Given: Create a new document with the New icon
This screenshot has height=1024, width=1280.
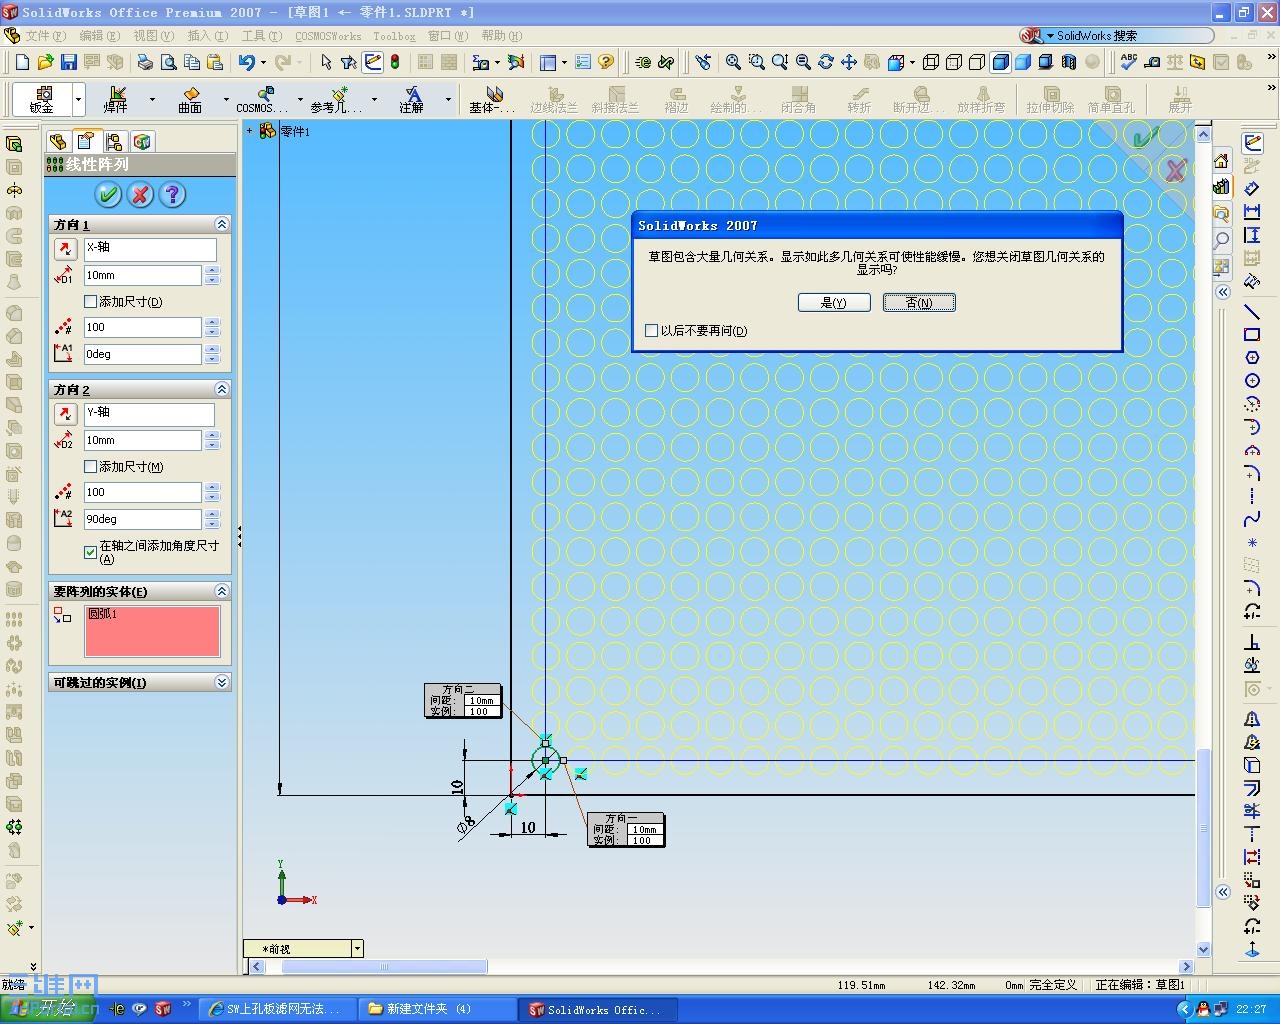Looking at the screenshot, I should click(22, 62).
